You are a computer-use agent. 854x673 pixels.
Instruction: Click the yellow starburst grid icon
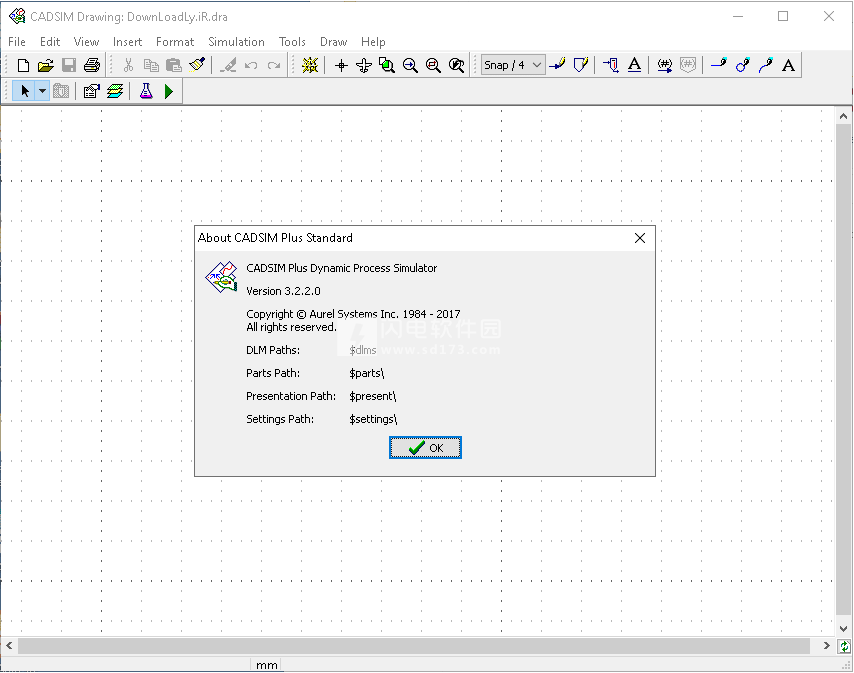tap(310, 65)
